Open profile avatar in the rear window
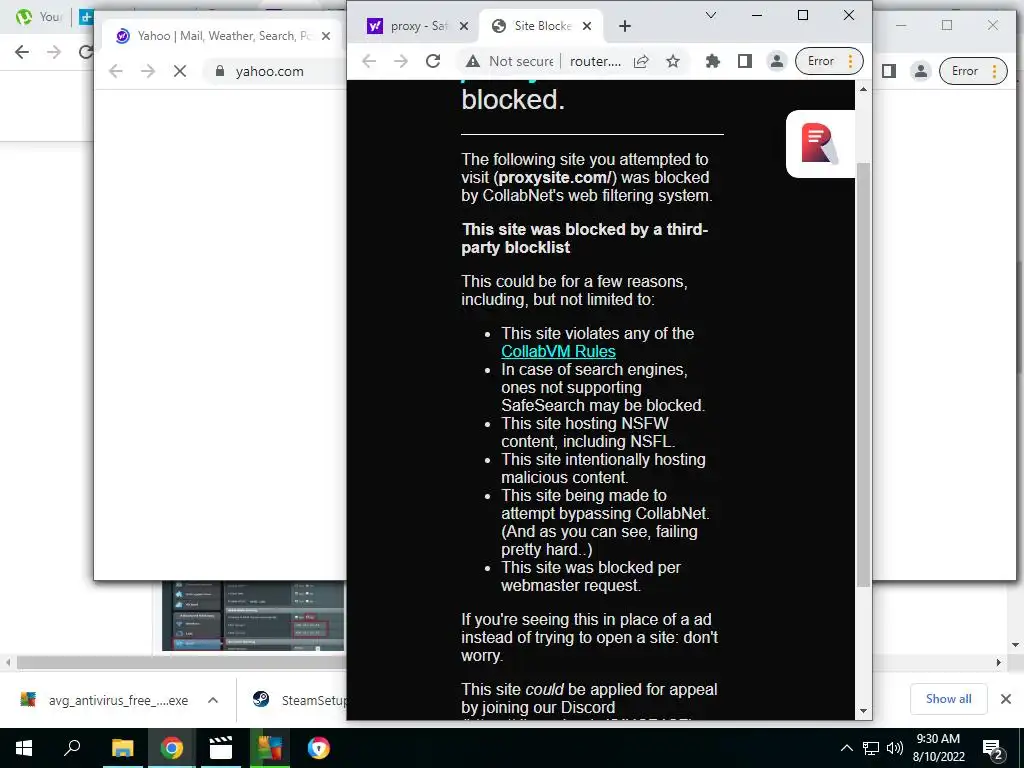Screen dimensions: 1024x768 pyautogui.click(x=920, y=71)
